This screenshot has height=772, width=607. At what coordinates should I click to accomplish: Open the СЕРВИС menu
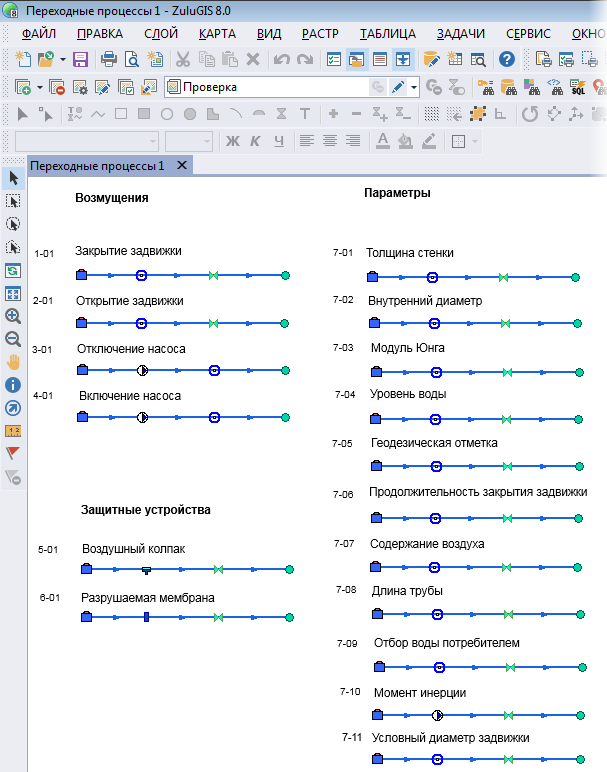tap(528, 33)
